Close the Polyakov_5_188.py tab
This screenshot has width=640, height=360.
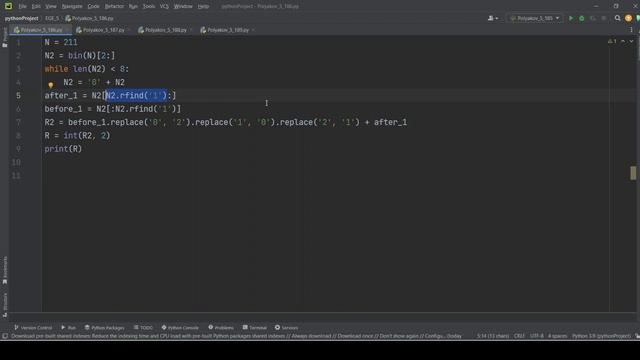point(191,30)
